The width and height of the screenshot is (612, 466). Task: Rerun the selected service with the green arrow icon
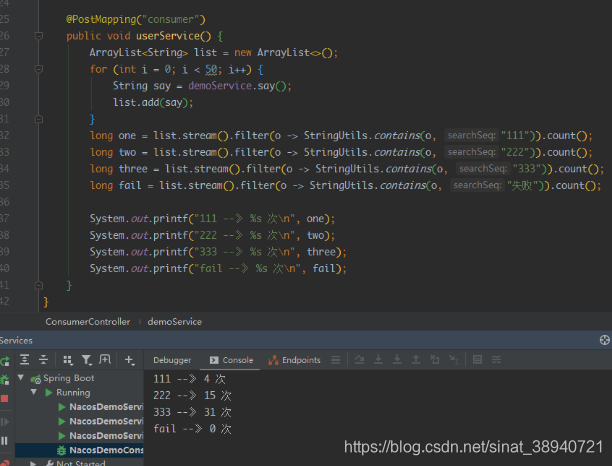click(4, 361)
